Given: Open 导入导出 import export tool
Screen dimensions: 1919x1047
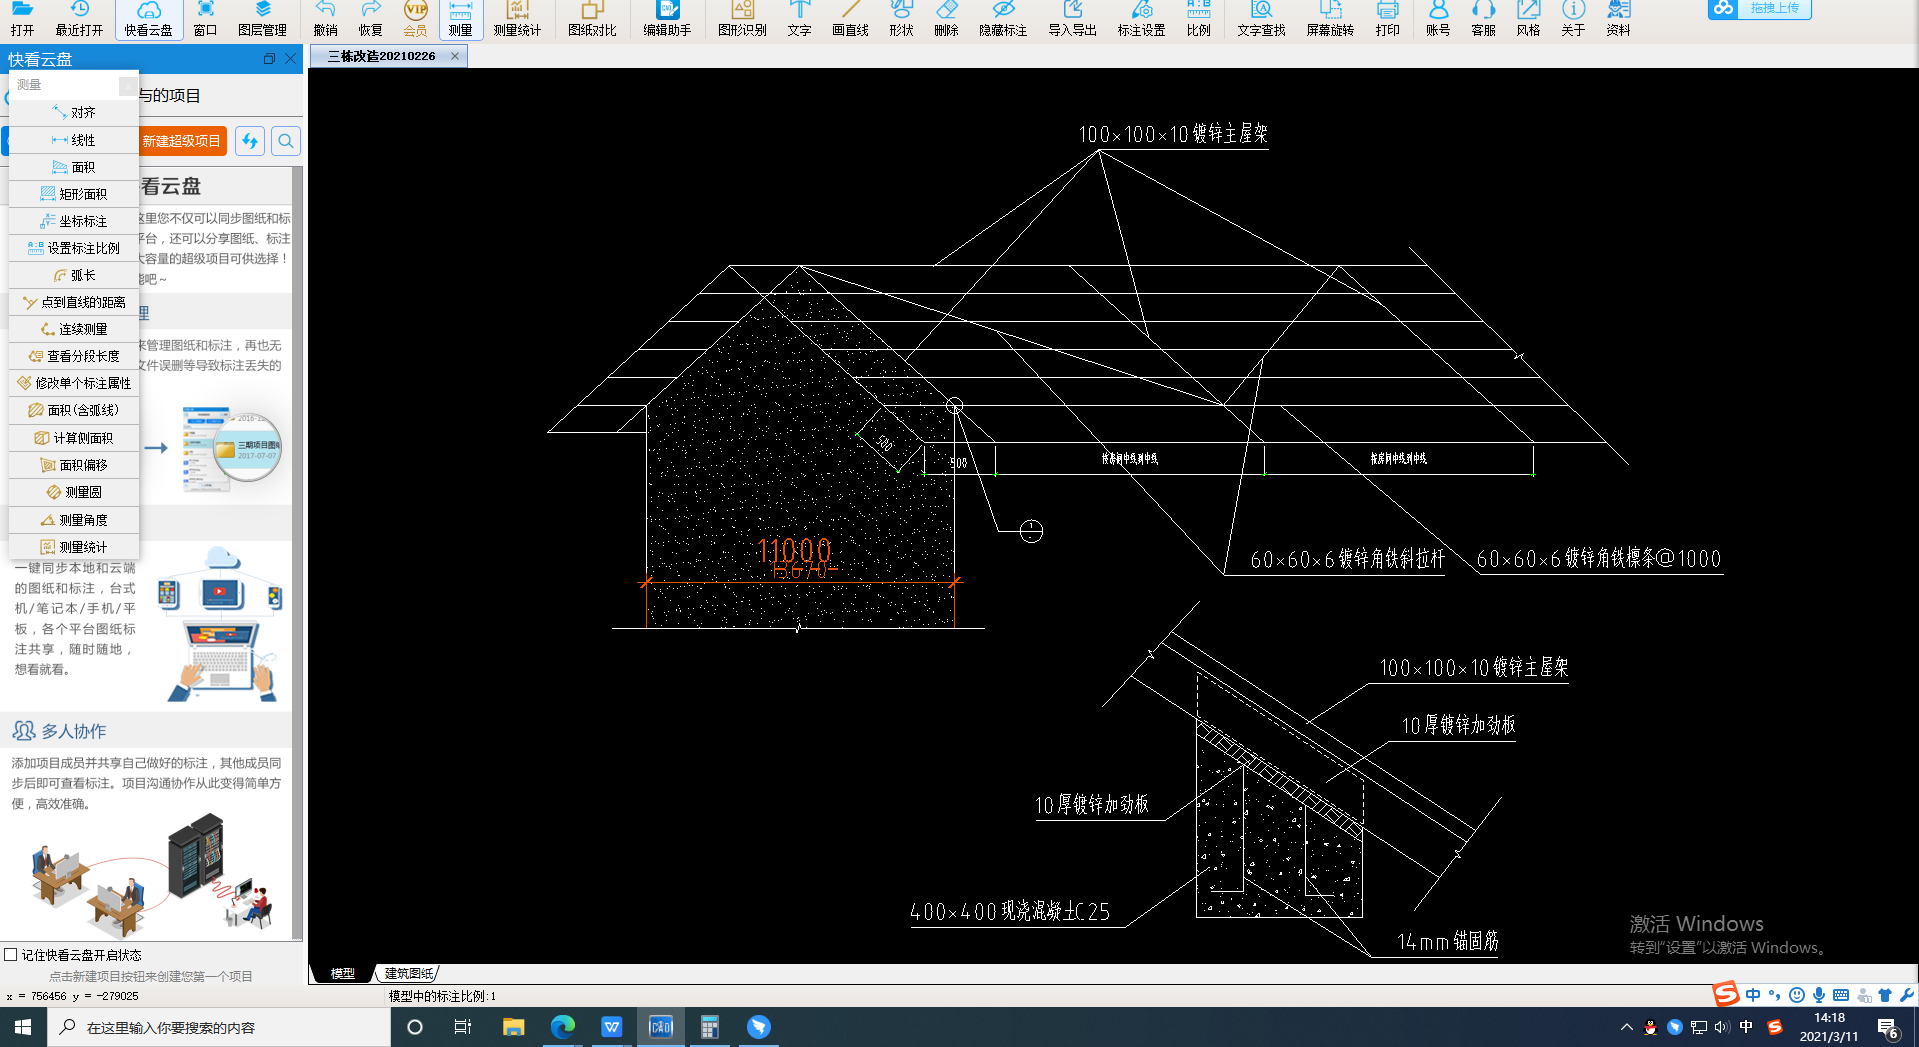Looking at the screenshot, I should [x=1072, y=19].
